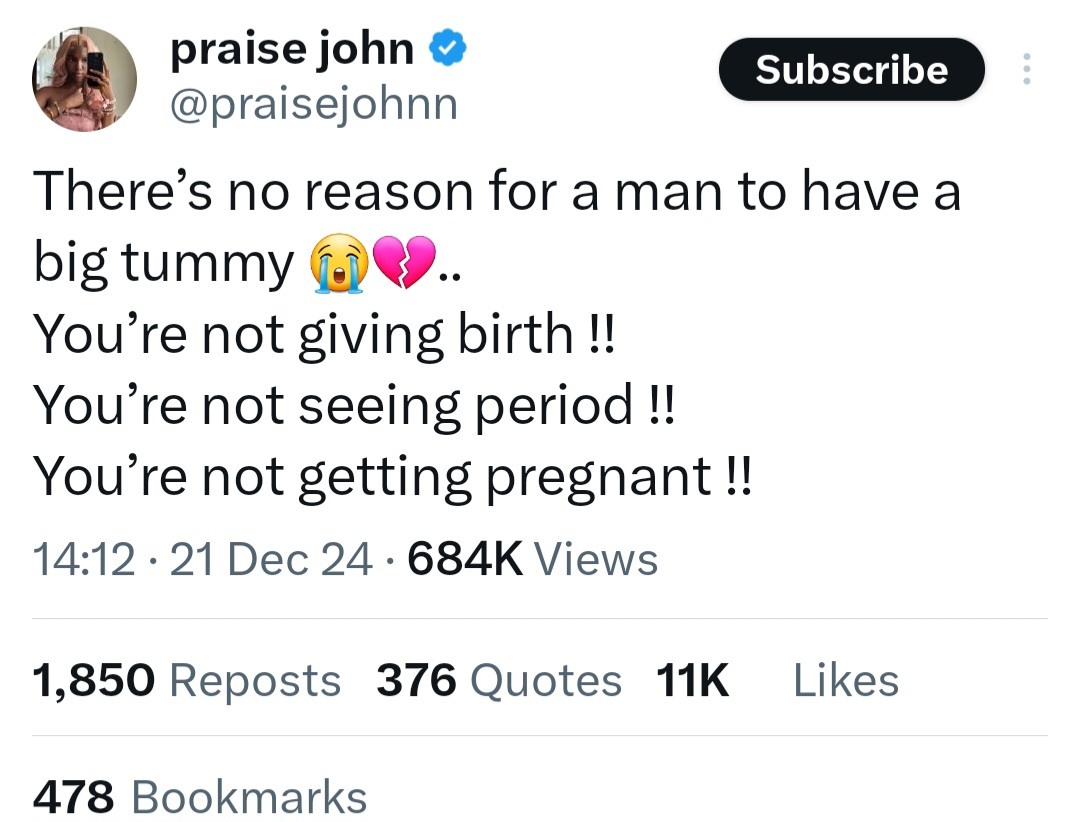The image size is (1080, 822).
Task: Click the blue verified badge
Action: (448, 48)
